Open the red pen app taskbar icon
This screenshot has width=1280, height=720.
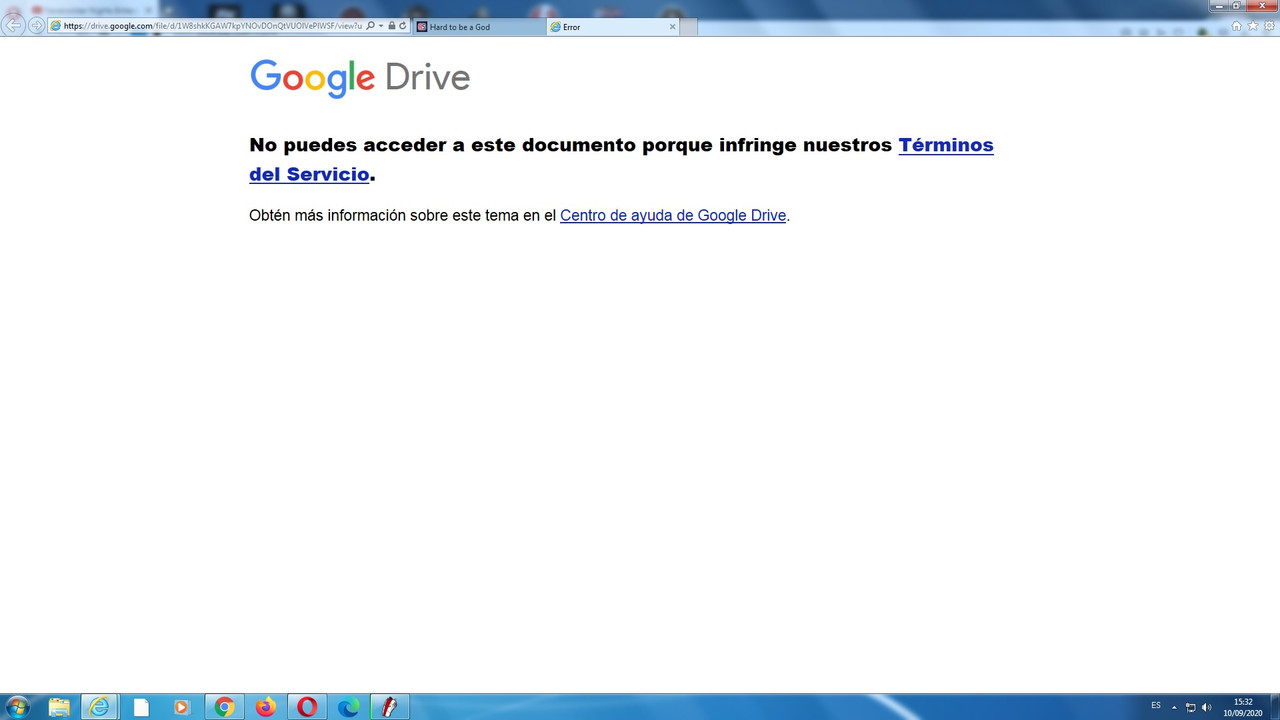click(389, 707)
